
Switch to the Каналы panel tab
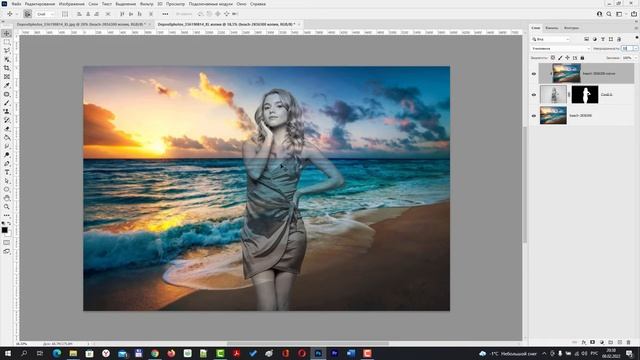[551, 28]
